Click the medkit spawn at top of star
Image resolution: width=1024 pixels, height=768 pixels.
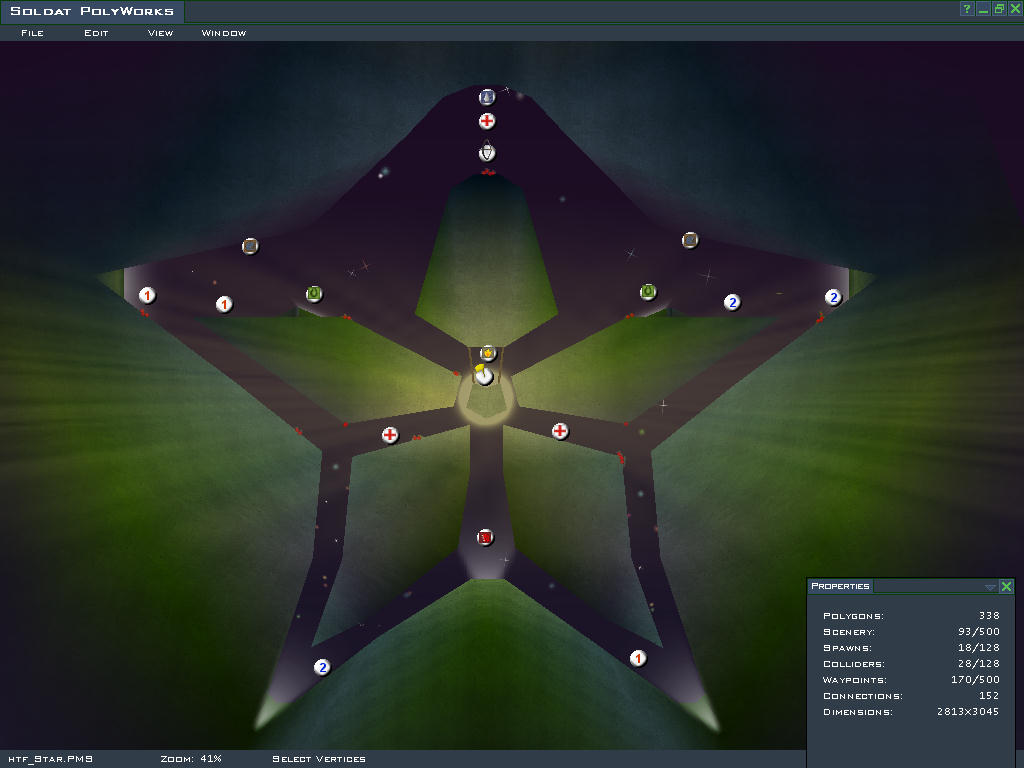tap(487, 121)
